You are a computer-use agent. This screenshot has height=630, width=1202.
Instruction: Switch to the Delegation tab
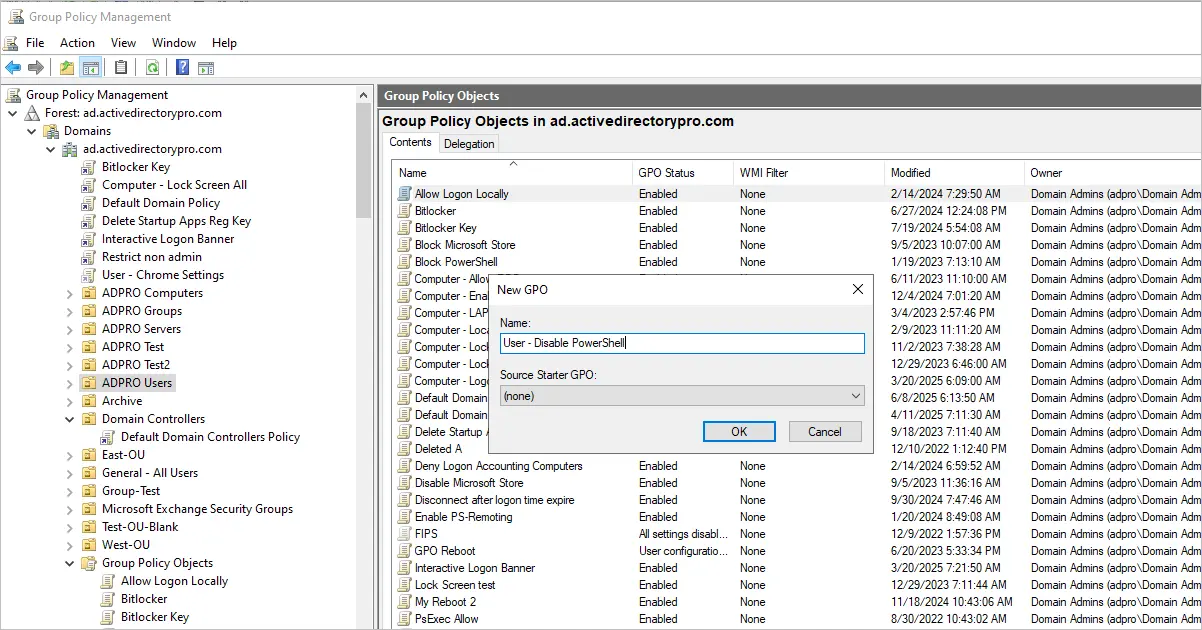pos(469,144)
